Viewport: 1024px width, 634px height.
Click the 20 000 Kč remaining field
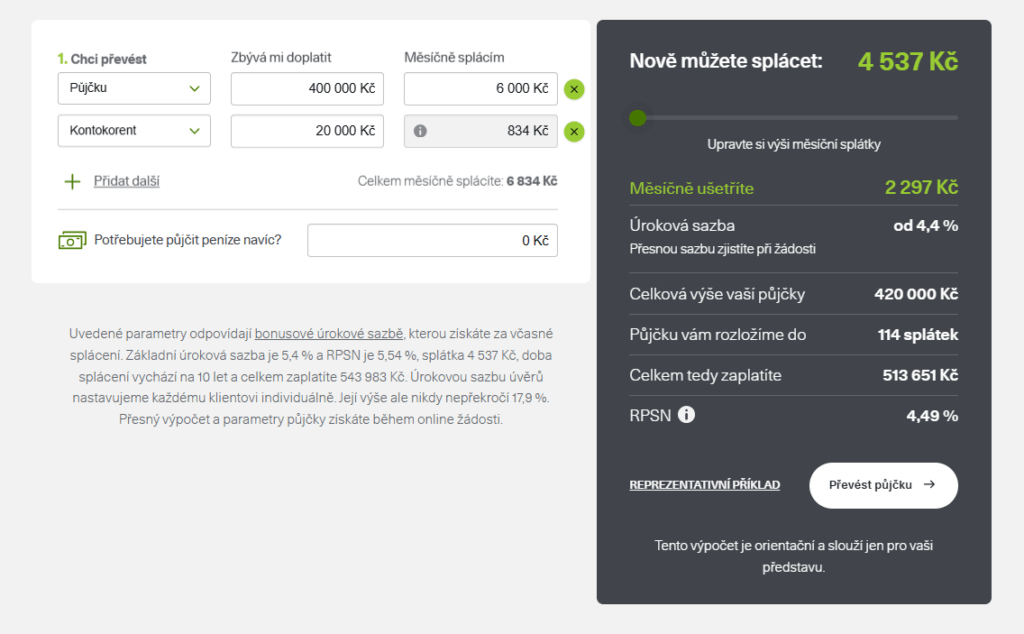click(307, 131)
